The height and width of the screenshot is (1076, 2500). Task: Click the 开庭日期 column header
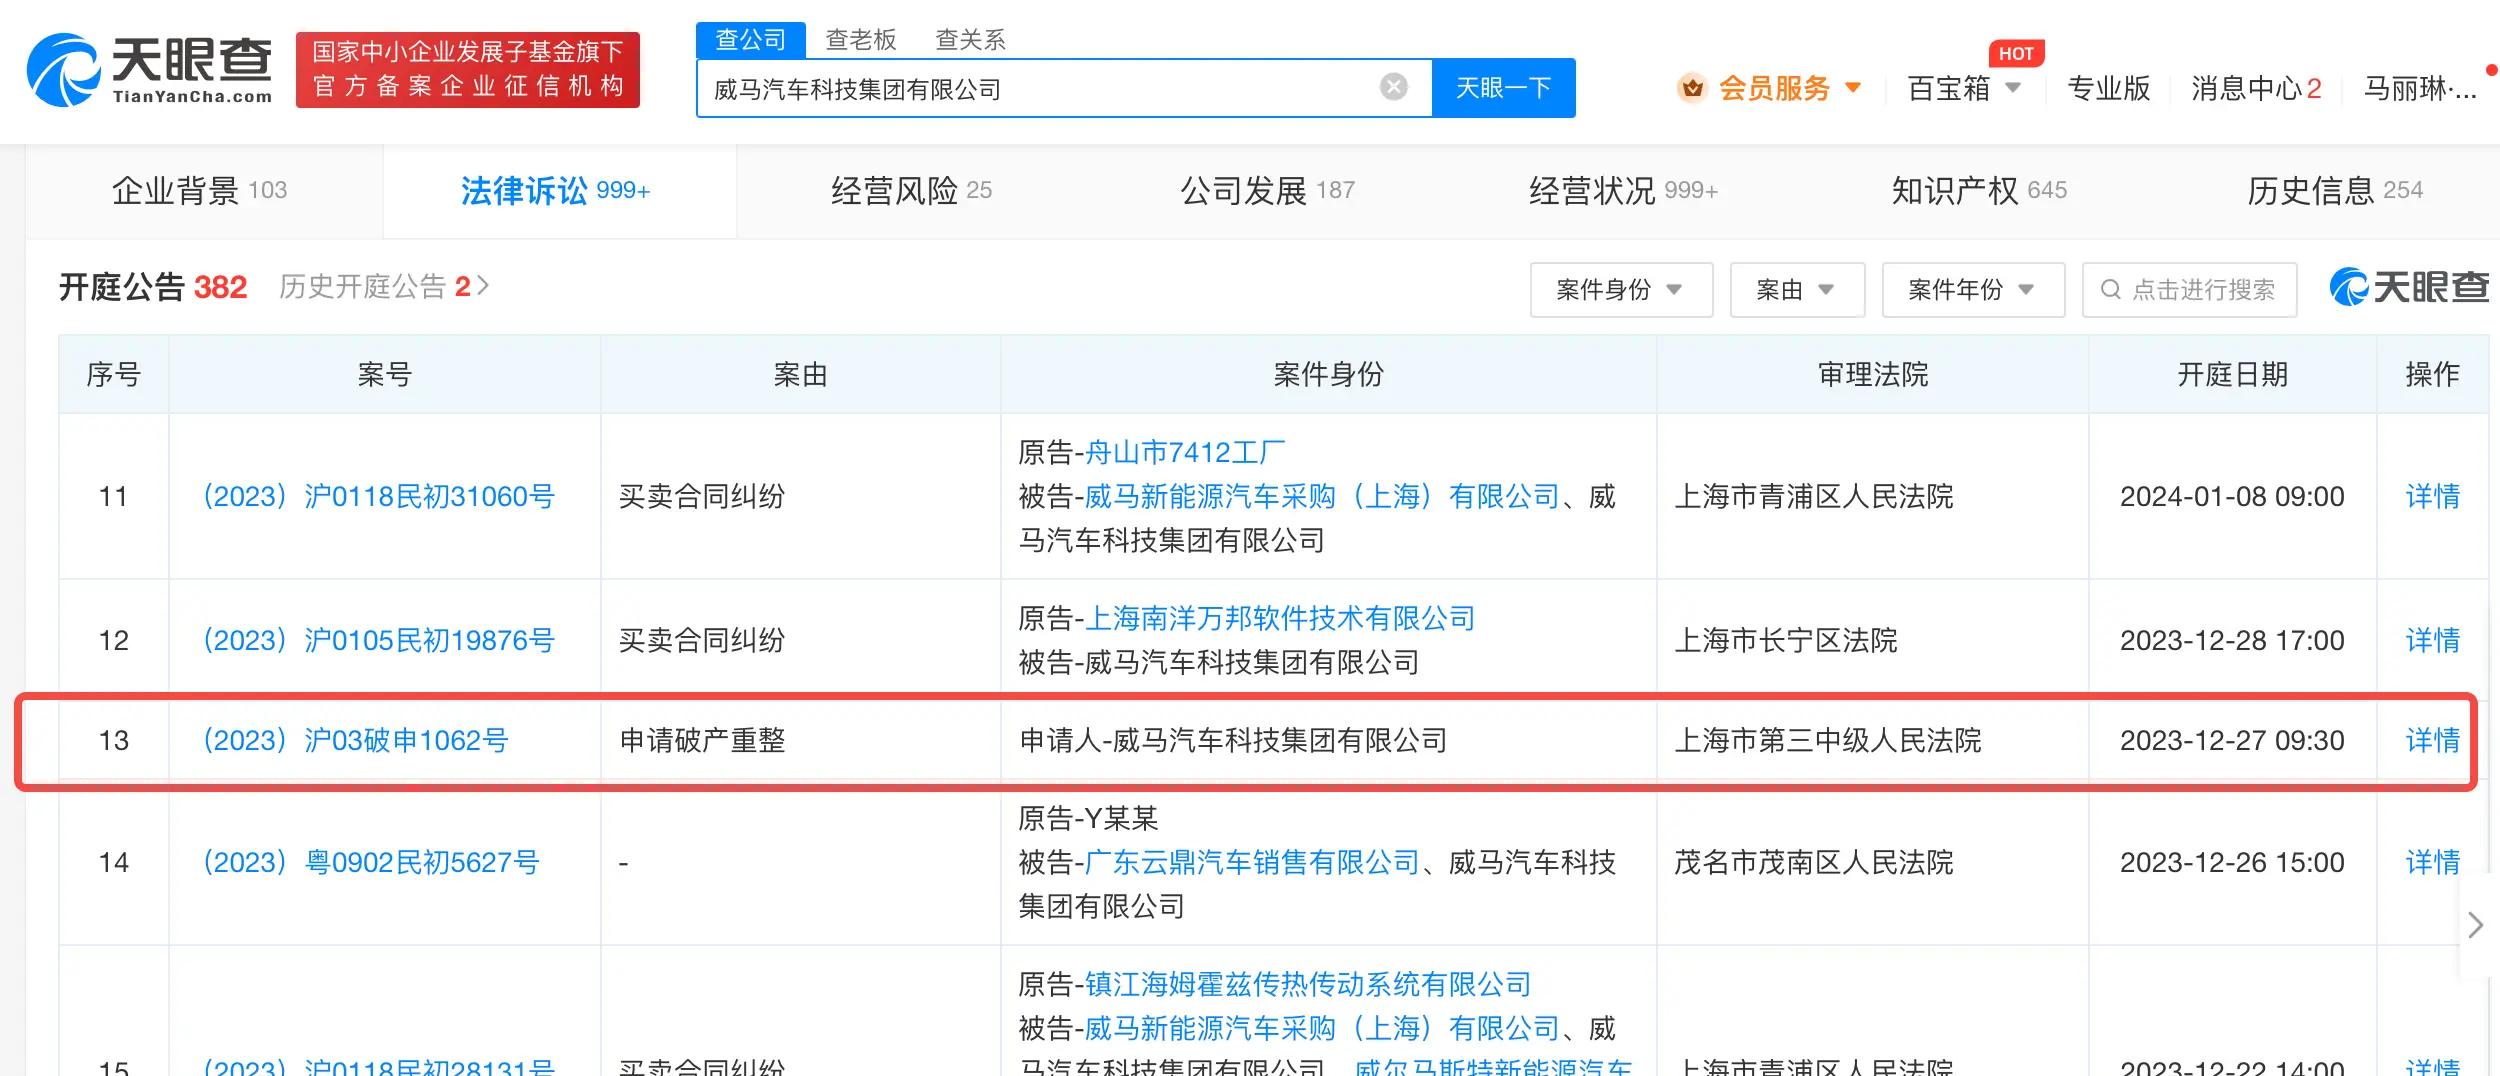(x=2232, y=374)
